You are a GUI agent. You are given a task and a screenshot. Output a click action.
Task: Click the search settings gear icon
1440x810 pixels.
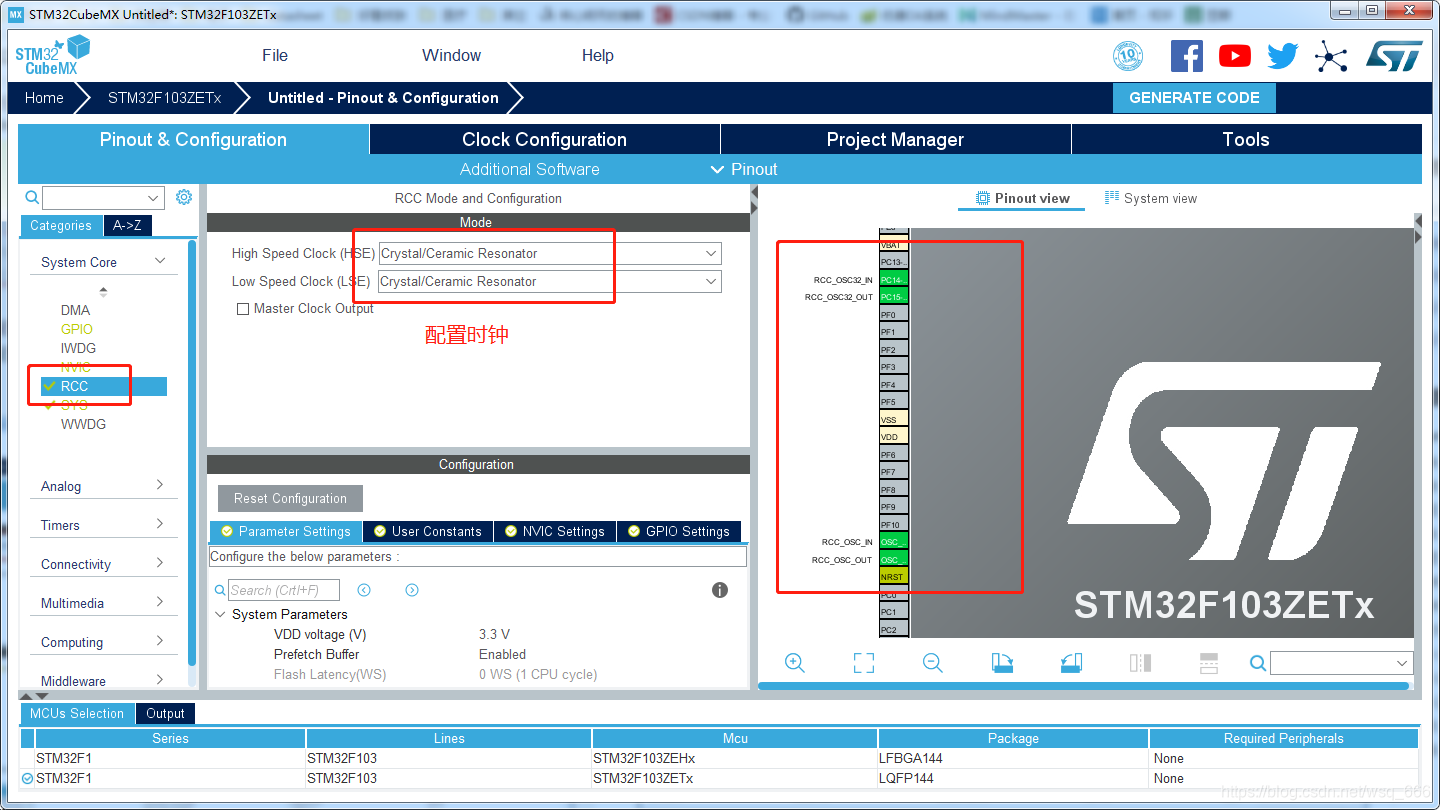pos(183,197)
